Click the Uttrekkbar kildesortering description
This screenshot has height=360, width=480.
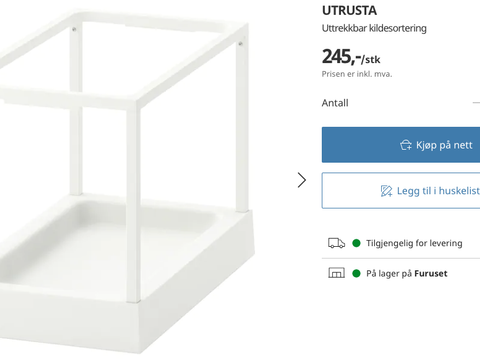tap(374, 28)
